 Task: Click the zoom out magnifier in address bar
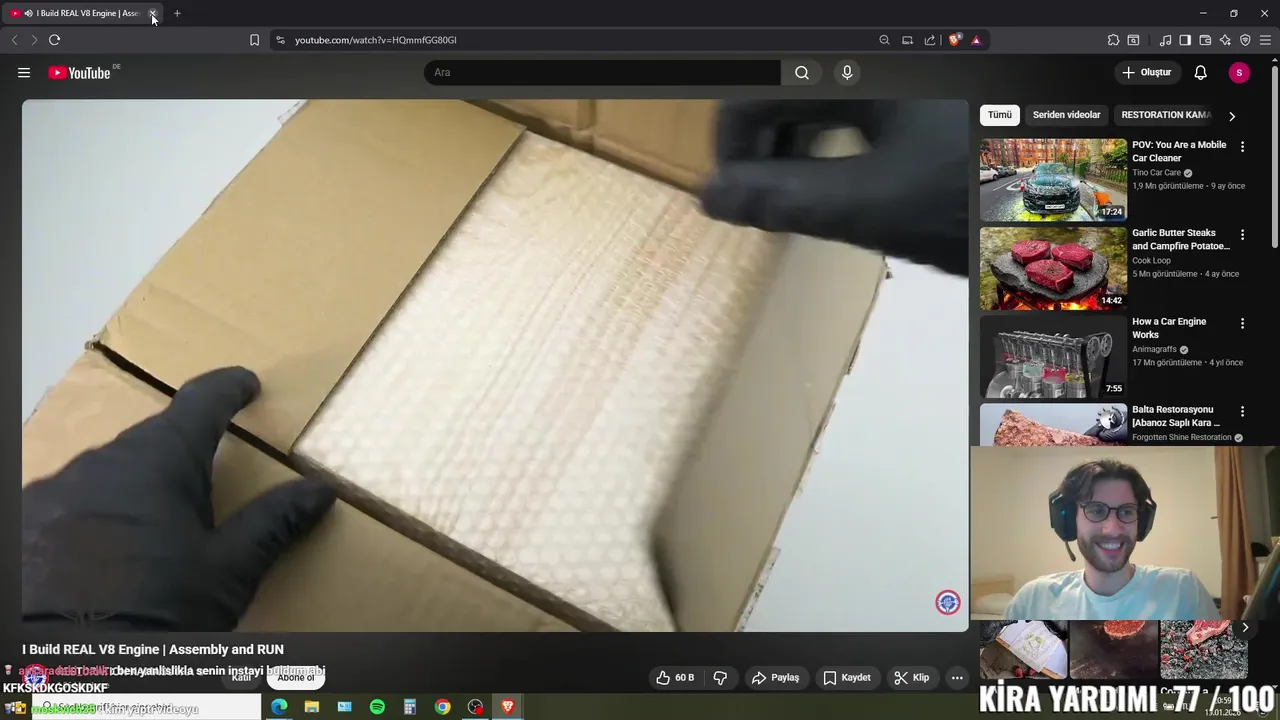tap(884, 40)
